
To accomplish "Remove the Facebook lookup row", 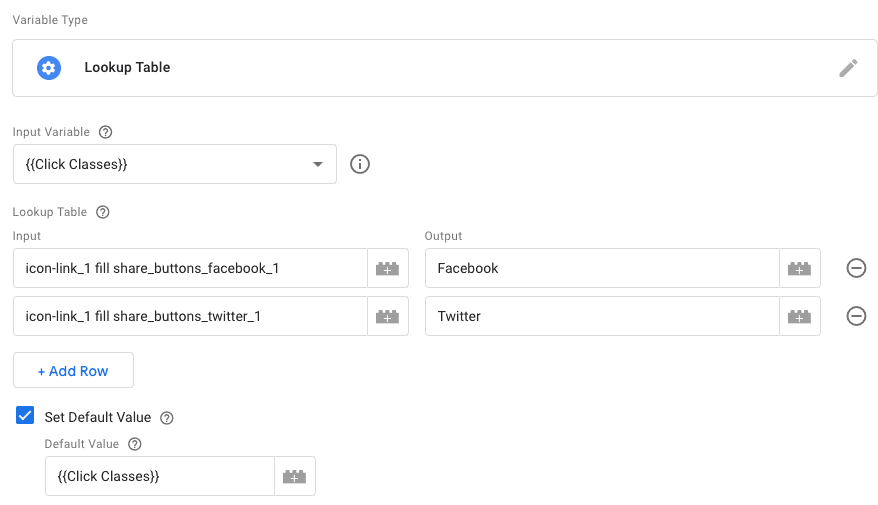I will (856, 268).
